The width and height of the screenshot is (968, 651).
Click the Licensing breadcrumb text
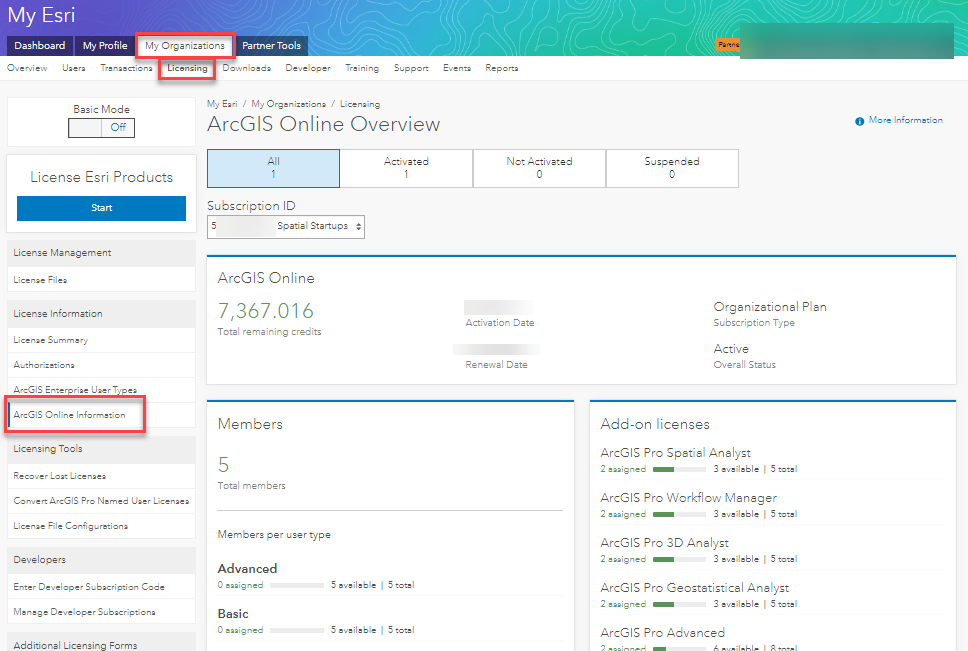pyautogui.click(x=360, y=104)
